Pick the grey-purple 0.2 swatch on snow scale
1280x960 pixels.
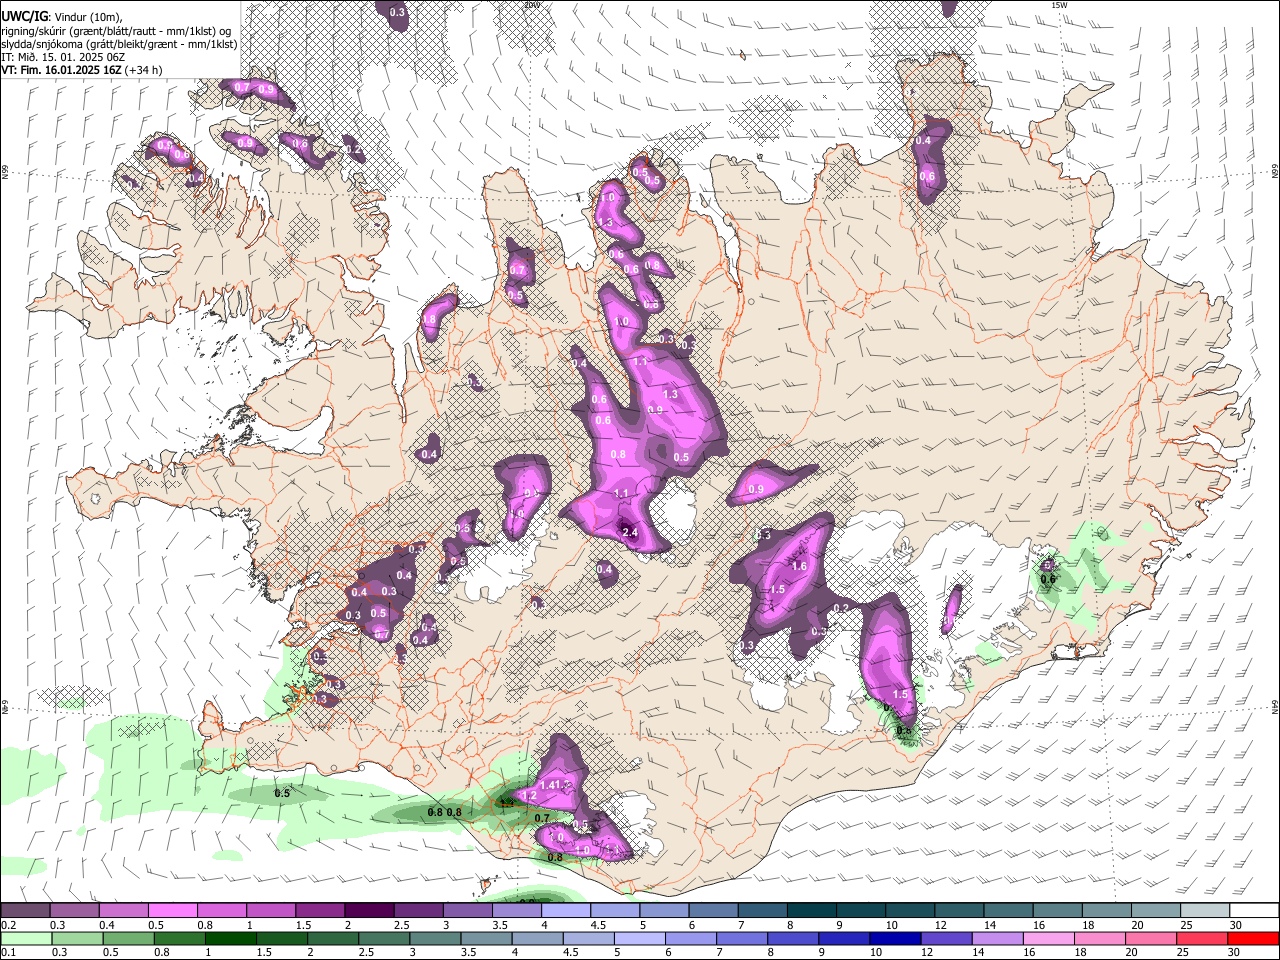25,910
